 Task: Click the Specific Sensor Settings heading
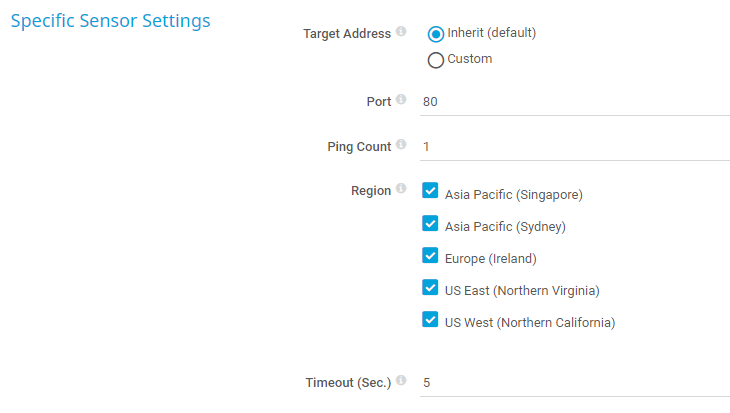pos(110,21)
